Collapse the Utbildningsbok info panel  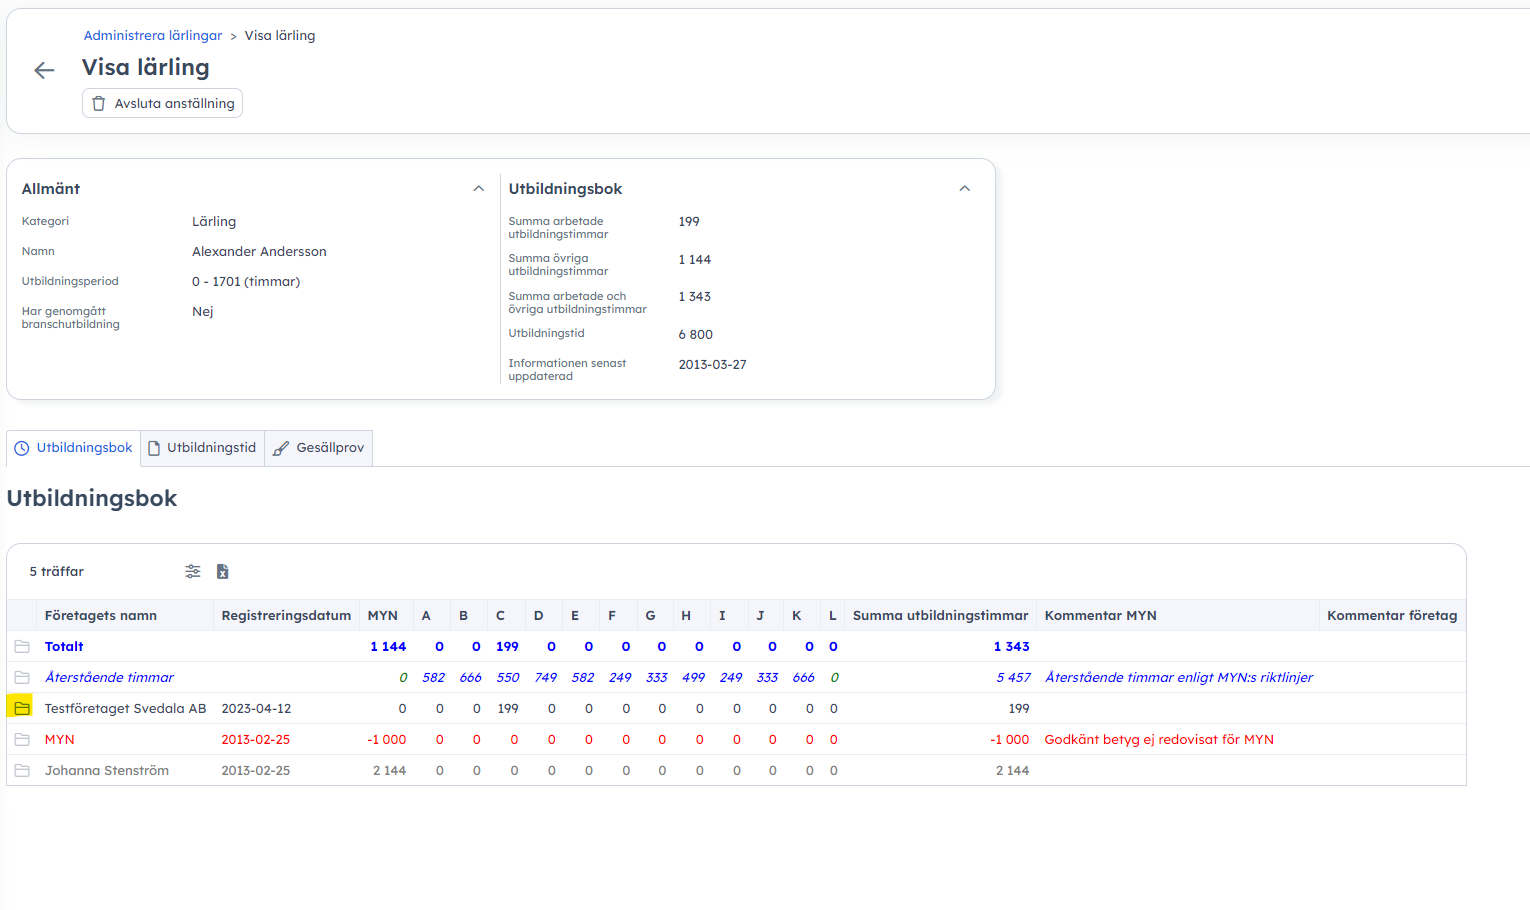965,189
